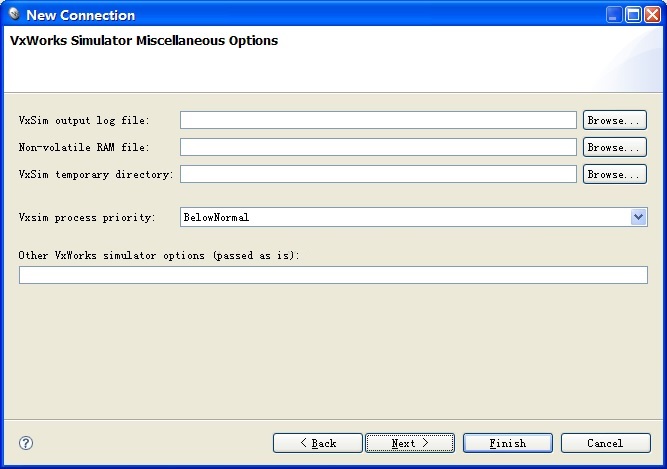Go back with the Back button
Viewport: 667px width, 469px height.
pos(318,443)
